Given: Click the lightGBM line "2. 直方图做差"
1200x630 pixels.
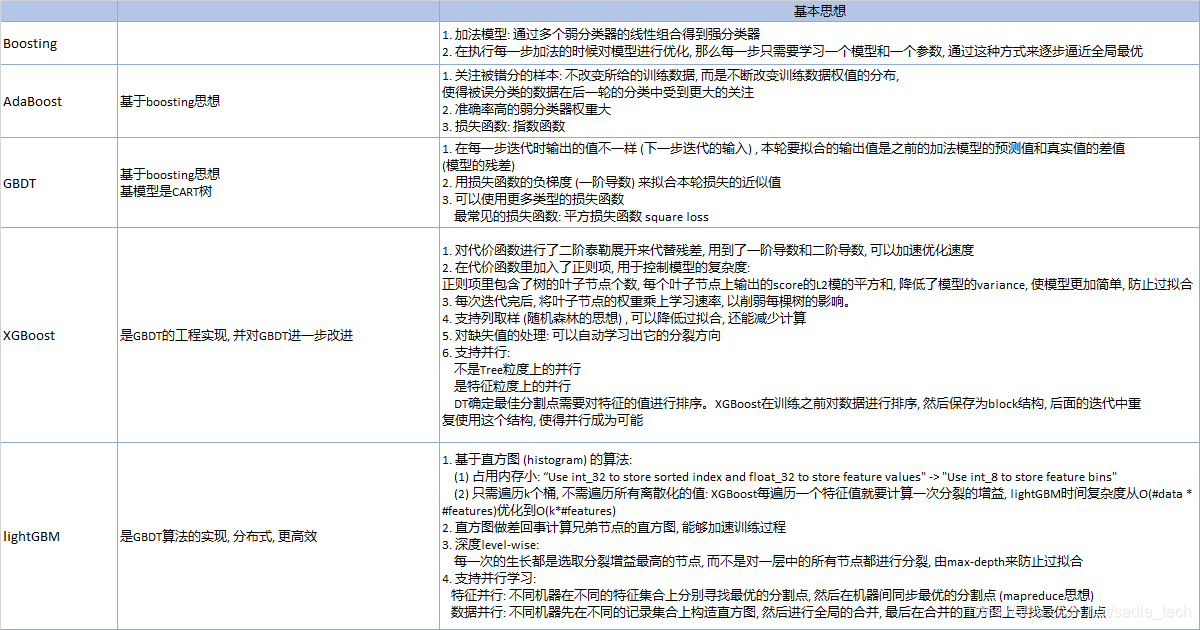Looking at the screenshot, I should tap(614, 527).
